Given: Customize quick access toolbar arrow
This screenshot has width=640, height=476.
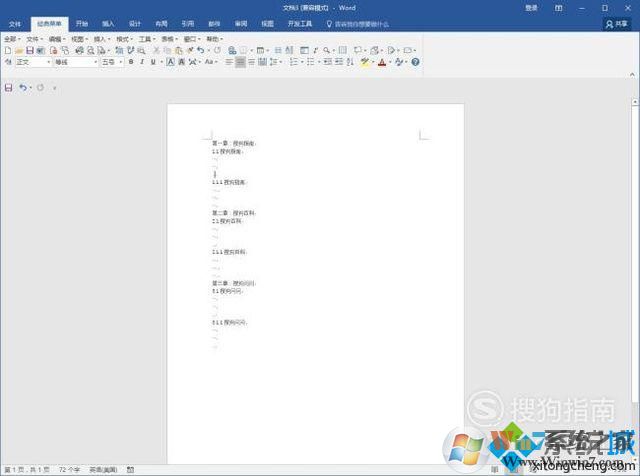Looking at the screenshot, I should pos(54,88).
